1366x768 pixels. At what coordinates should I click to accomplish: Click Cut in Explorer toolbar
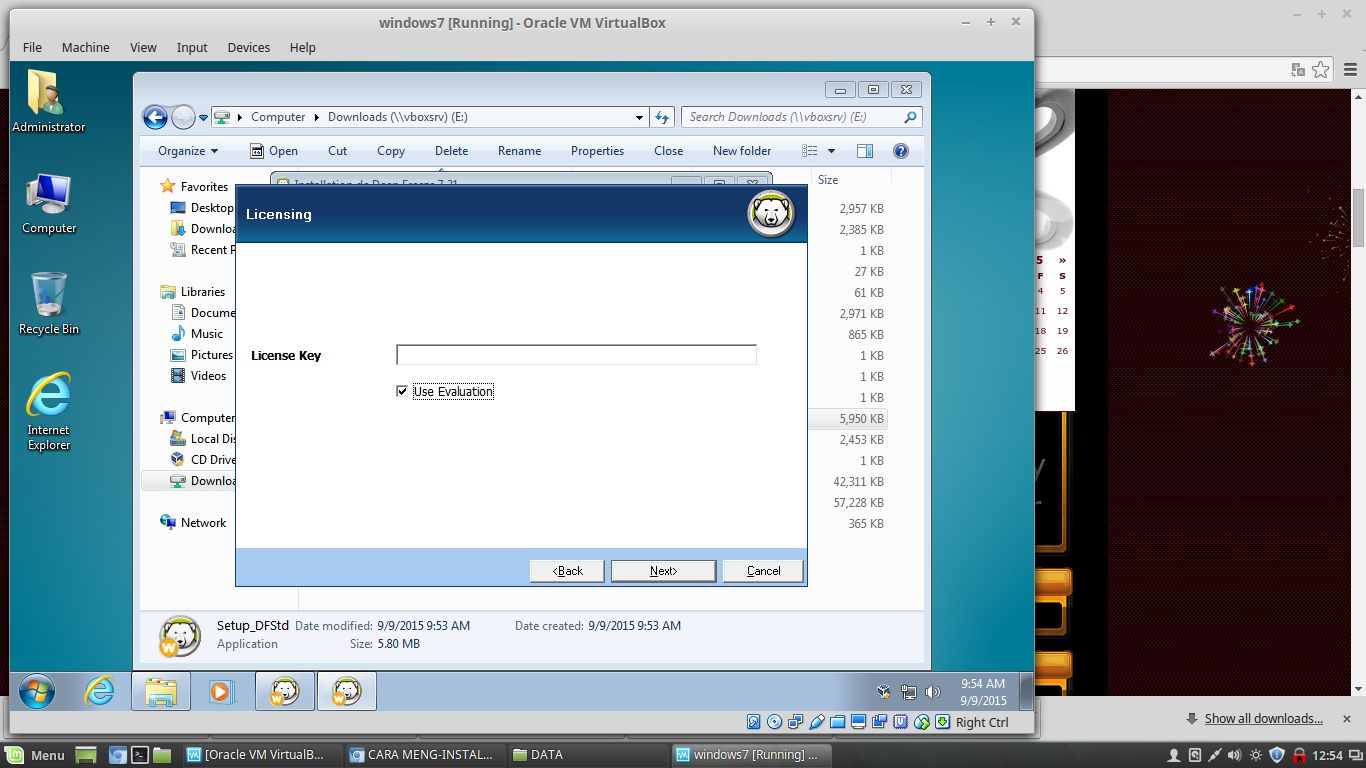point(338,151)
